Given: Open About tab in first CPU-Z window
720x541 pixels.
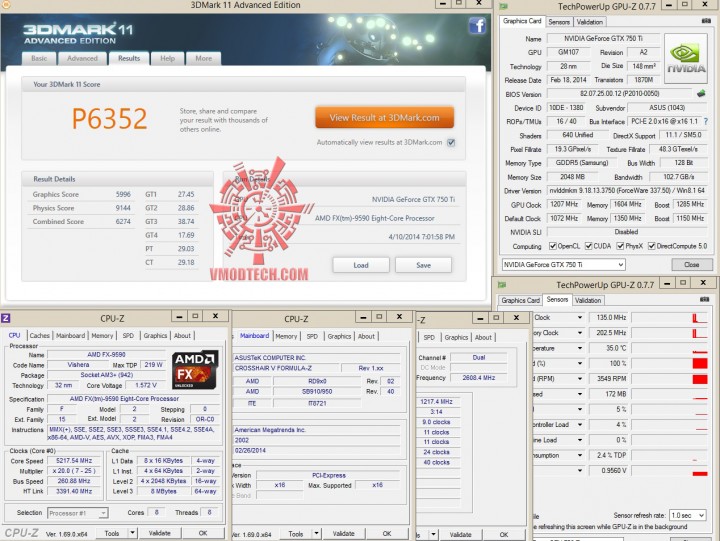Looking at the screenshot, I should 182,336.
